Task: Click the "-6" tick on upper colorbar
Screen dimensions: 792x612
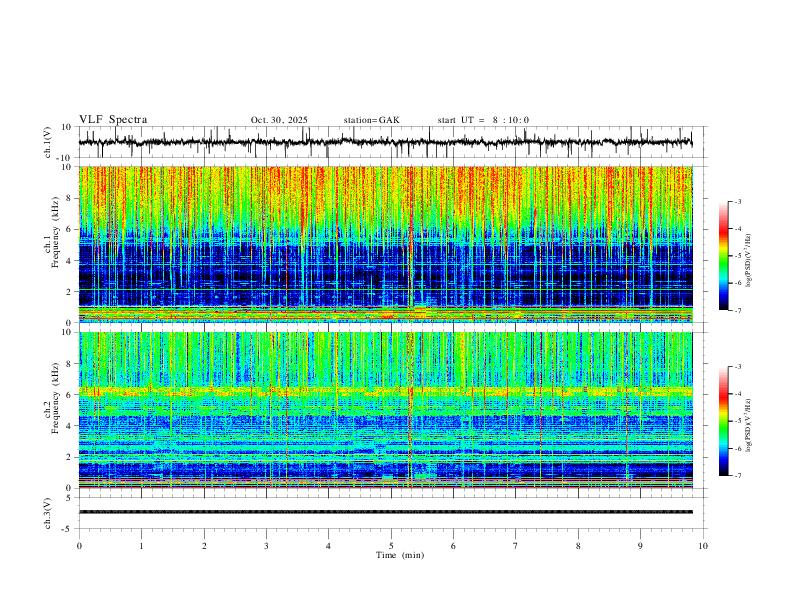Action: [737, 283]
